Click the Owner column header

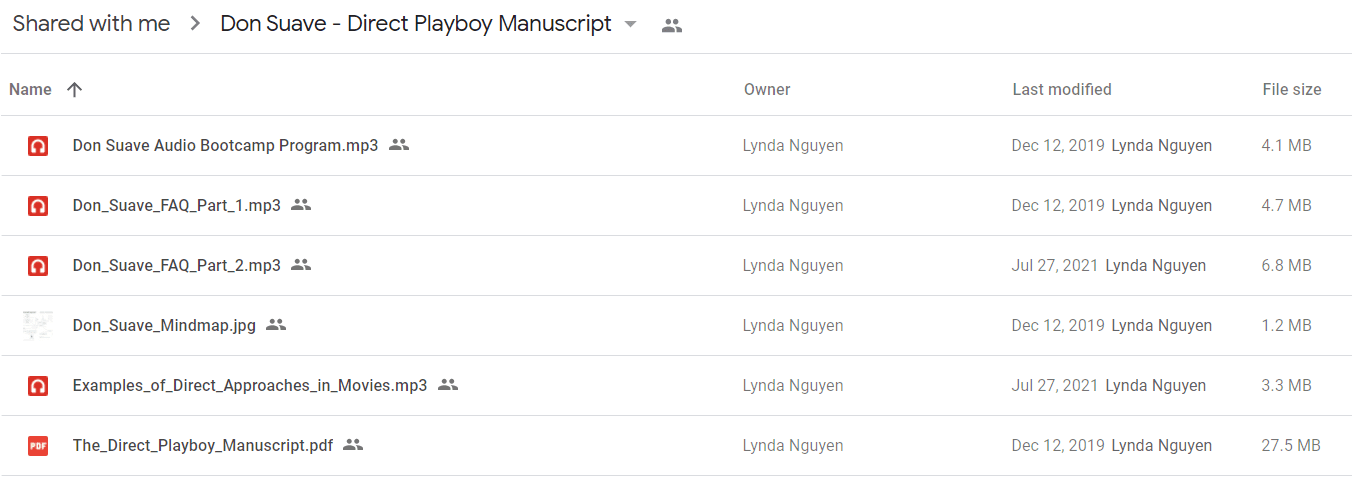[x=767, y=89]
